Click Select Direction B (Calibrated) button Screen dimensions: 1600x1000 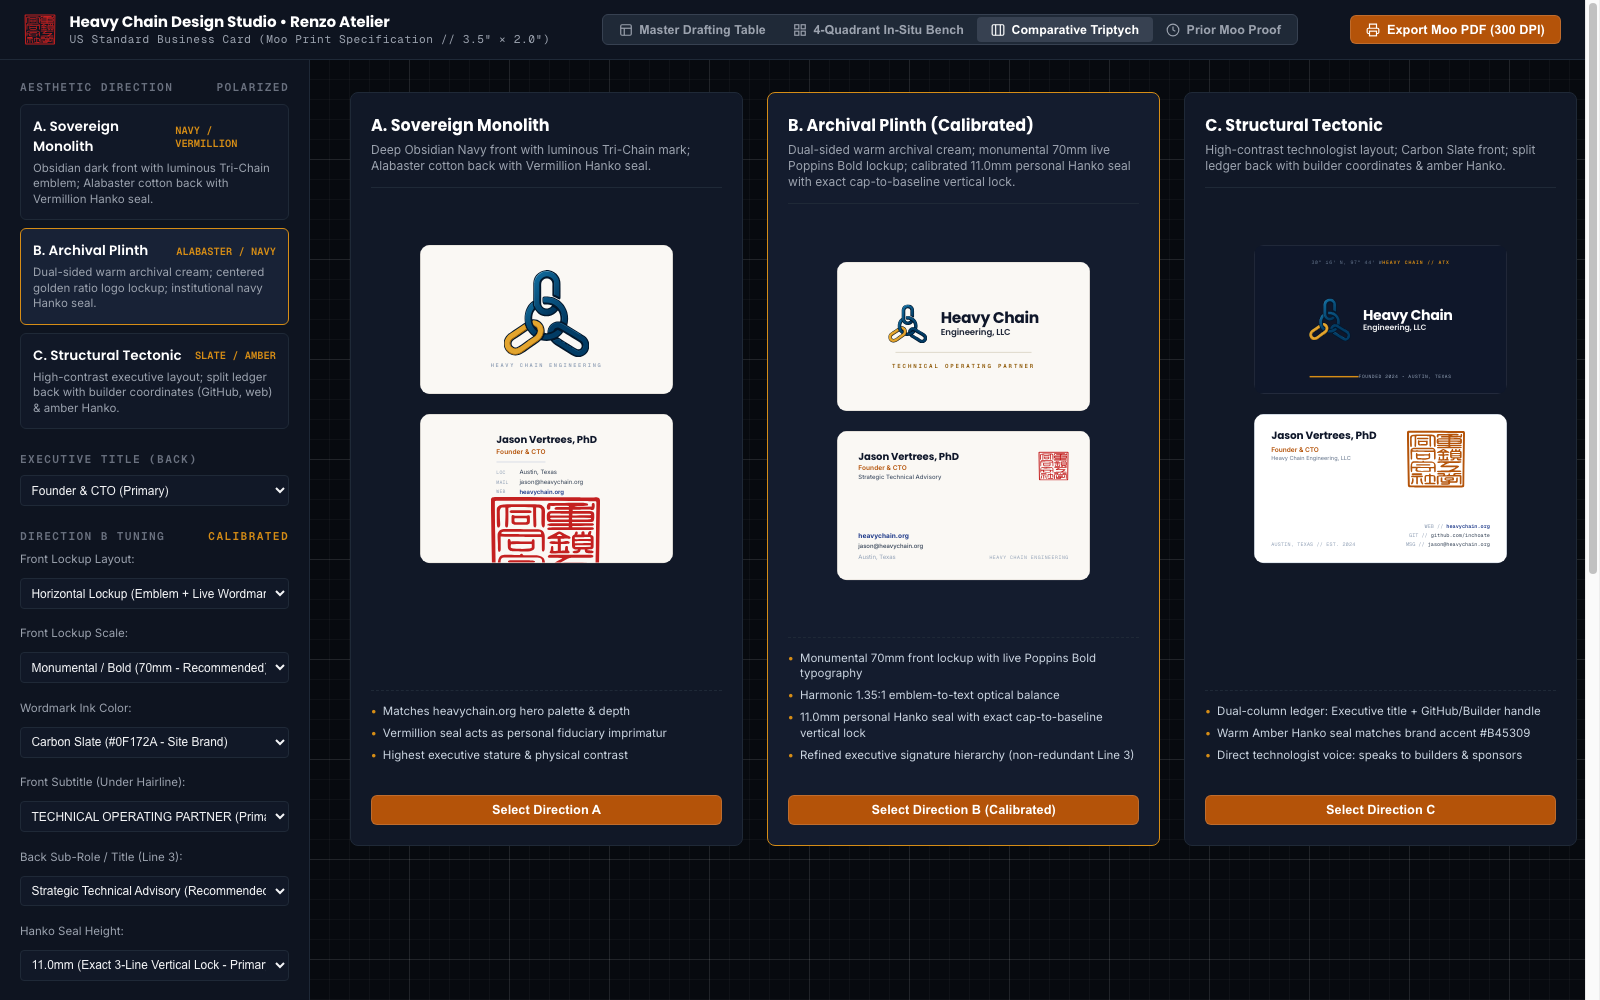pyautogui.click(x=963, y=810)
